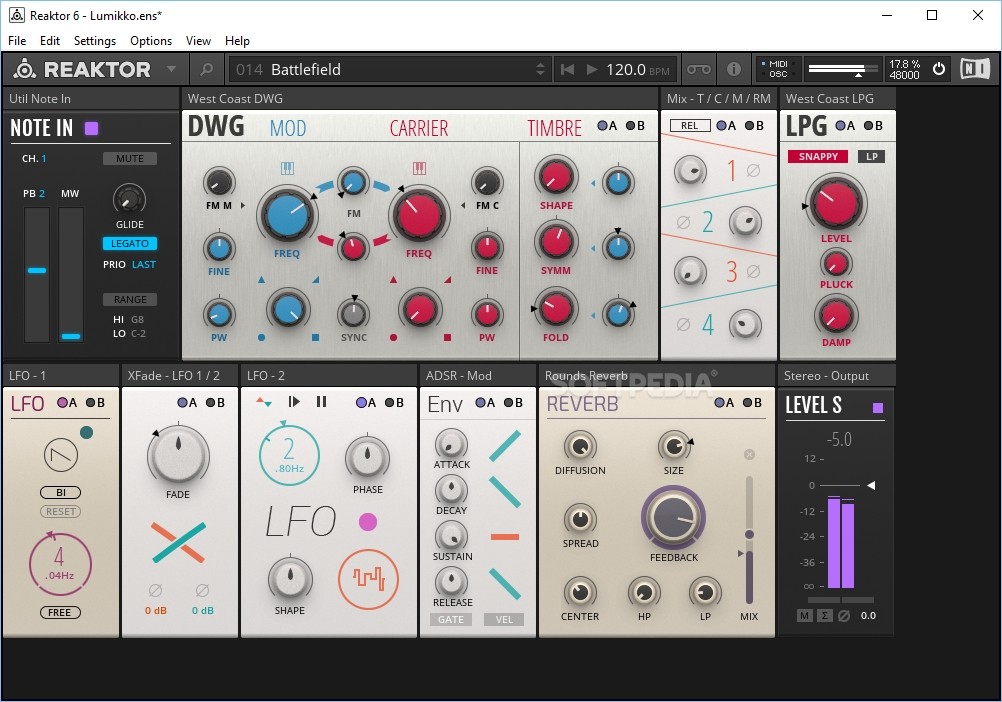Click the attack curve slope icon

[505, 446]
